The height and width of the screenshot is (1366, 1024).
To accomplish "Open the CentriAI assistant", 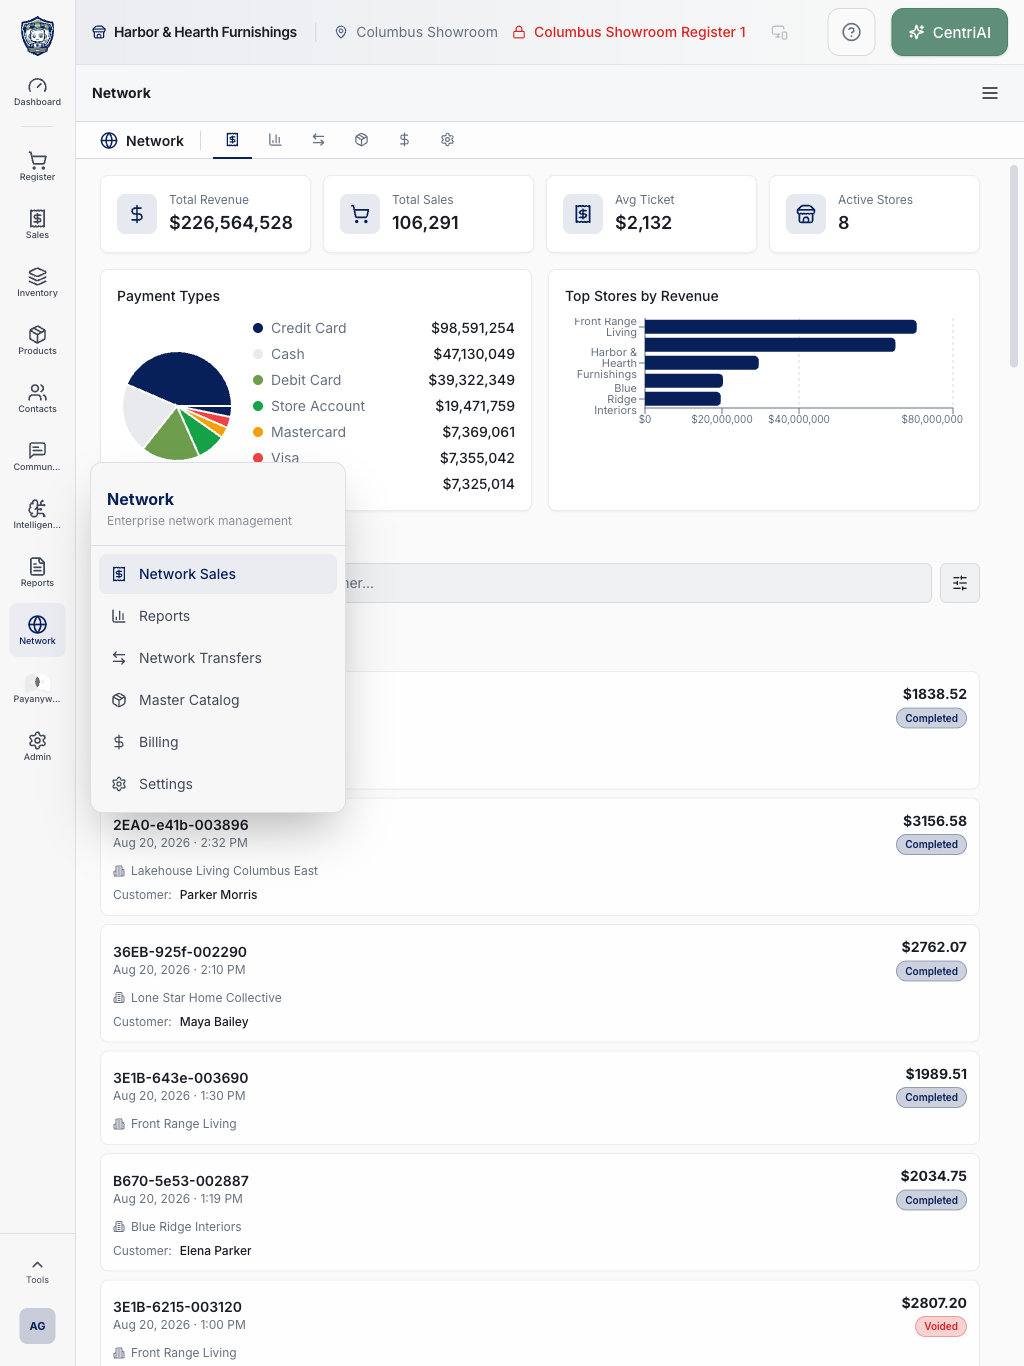I will [x=949, y=32].
